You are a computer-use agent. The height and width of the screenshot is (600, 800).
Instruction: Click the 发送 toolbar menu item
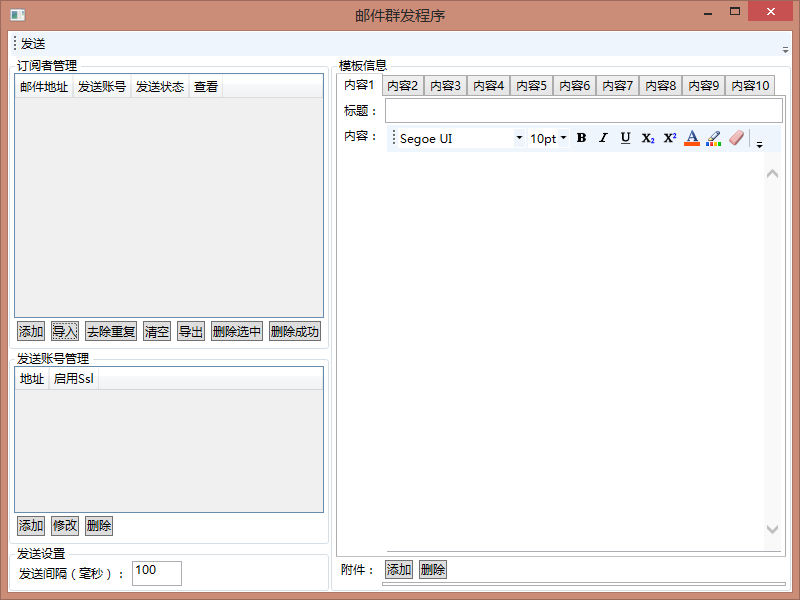(x=33, y=44)
